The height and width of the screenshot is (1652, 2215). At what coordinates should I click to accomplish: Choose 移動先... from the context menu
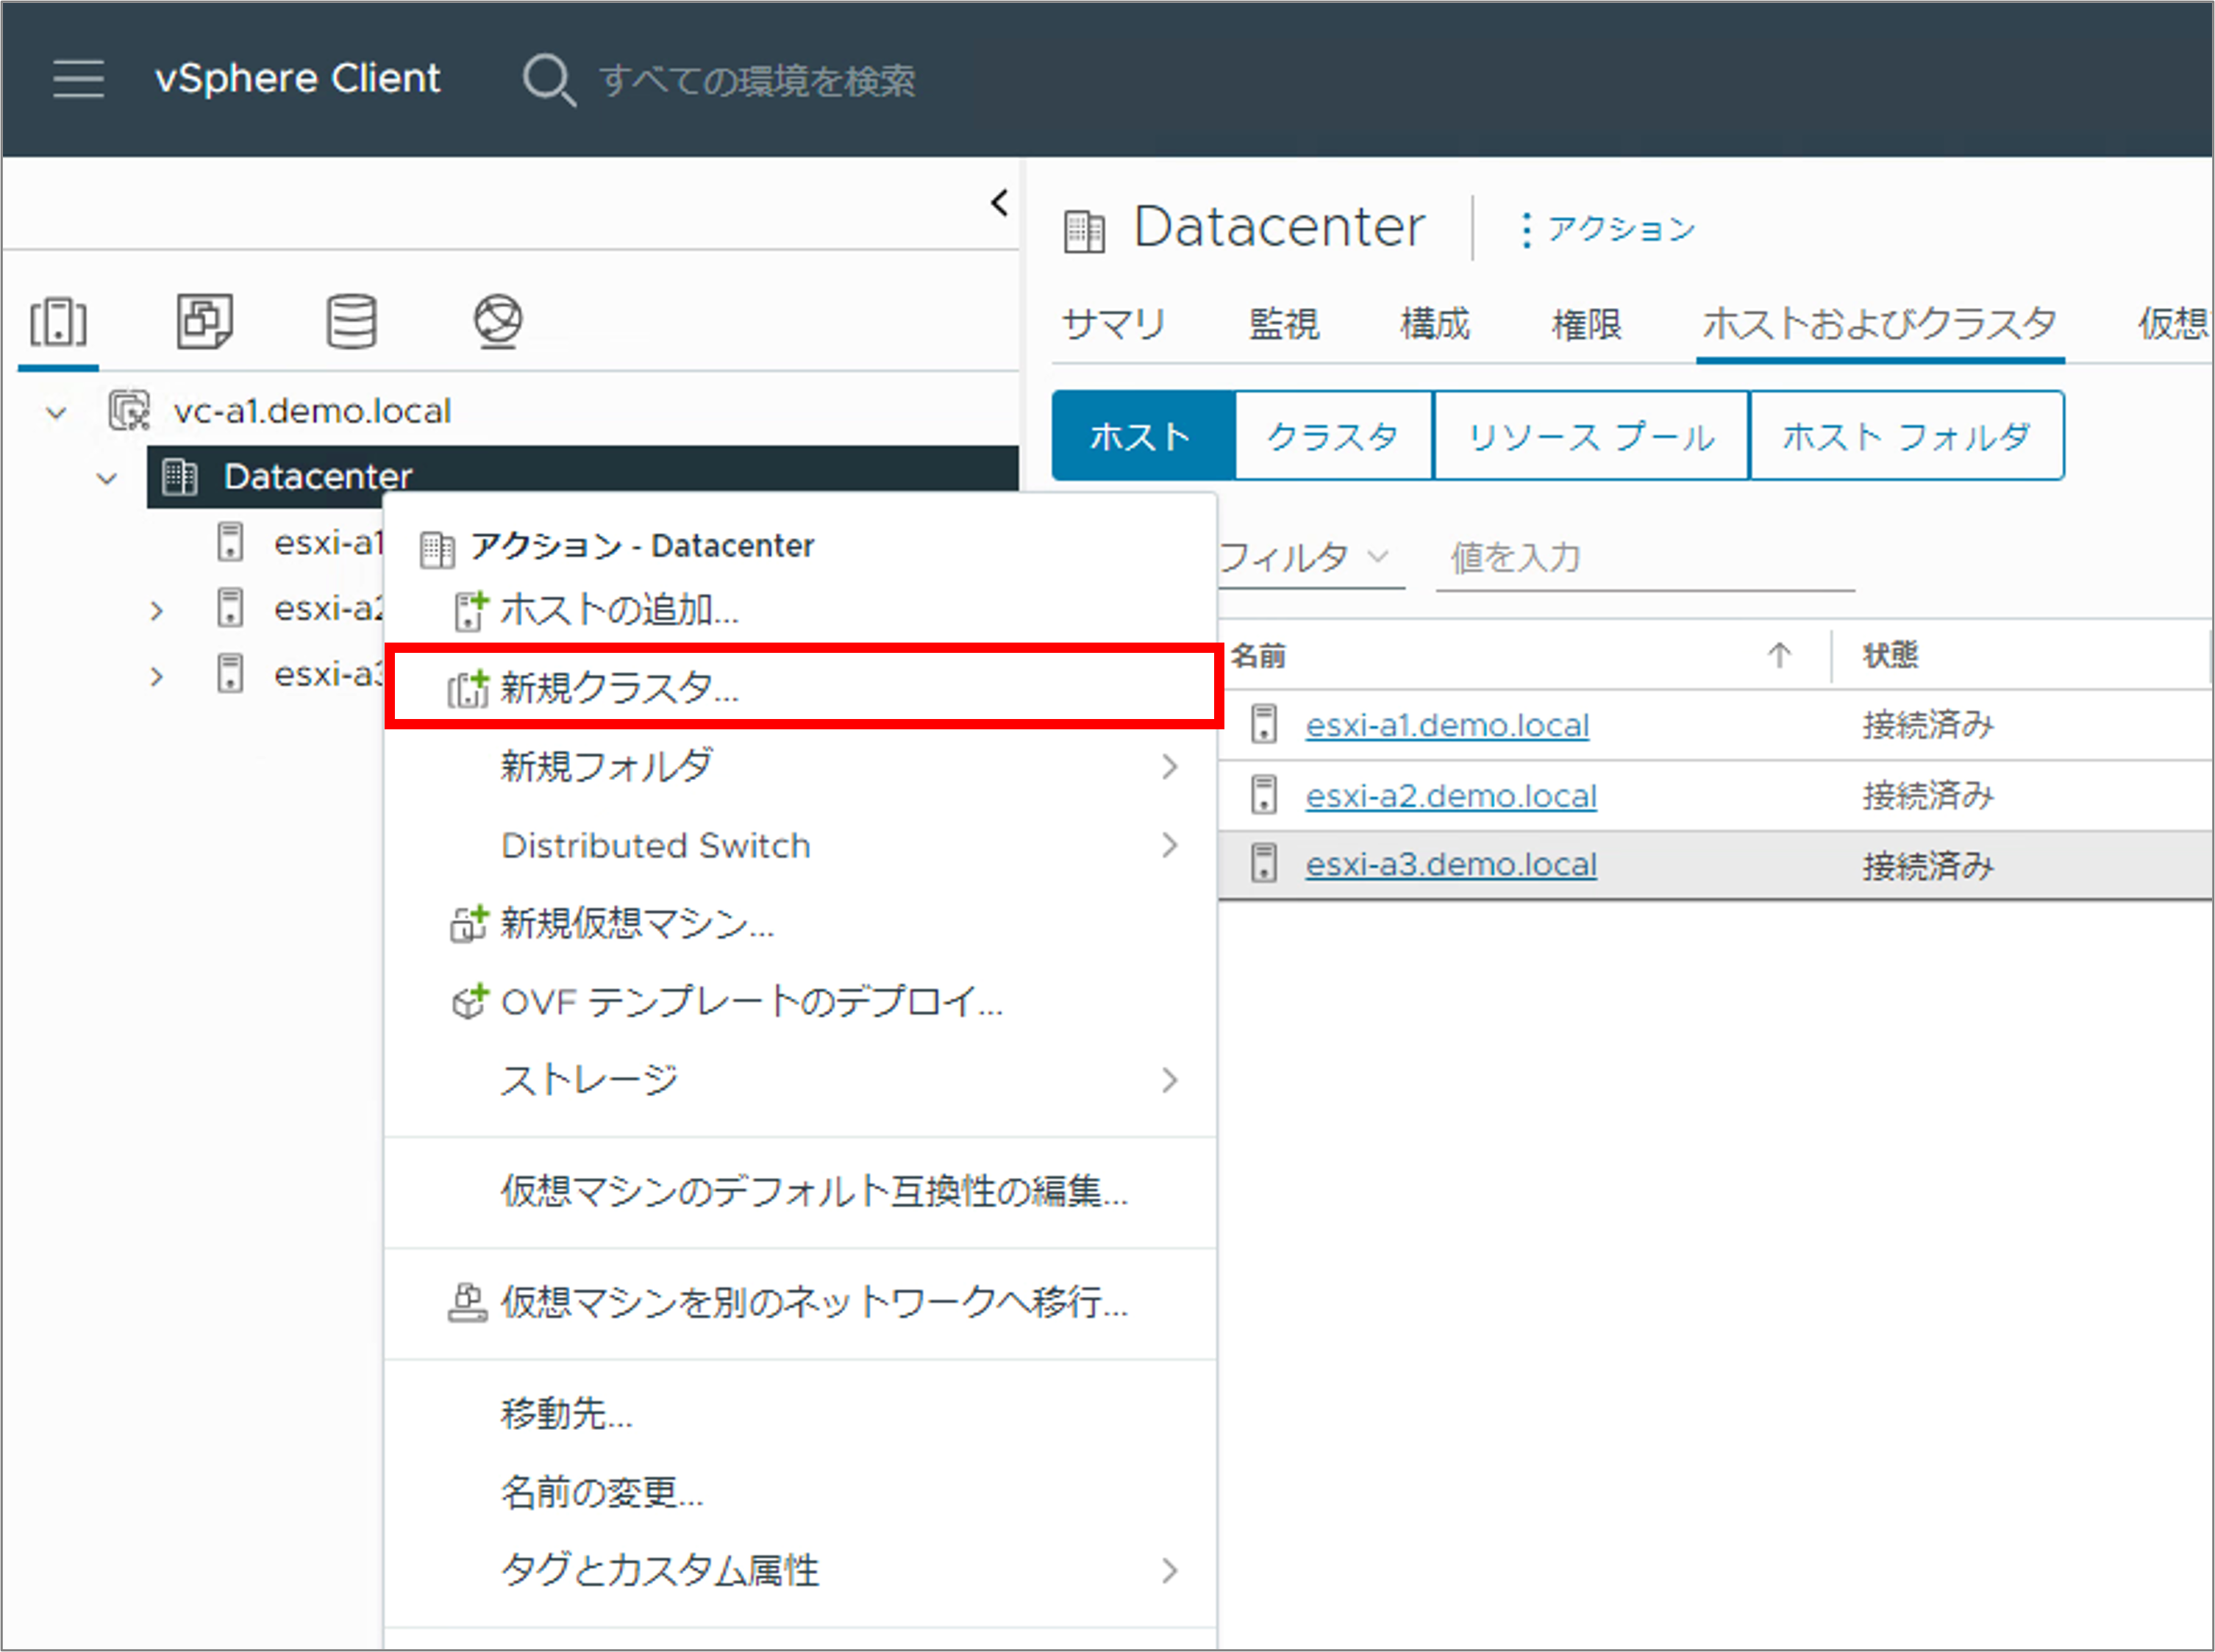point(800,1415)
